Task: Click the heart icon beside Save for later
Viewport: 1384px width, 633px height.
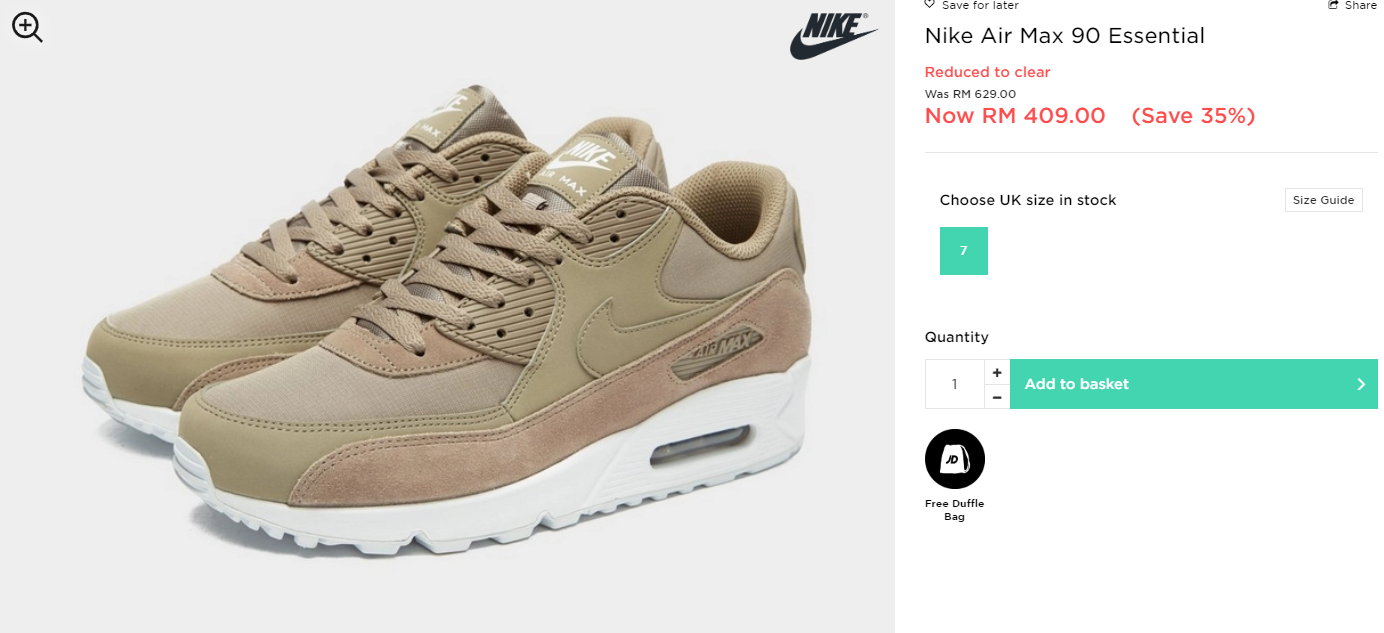Action: pyautogui.click(x=929, y=5)
